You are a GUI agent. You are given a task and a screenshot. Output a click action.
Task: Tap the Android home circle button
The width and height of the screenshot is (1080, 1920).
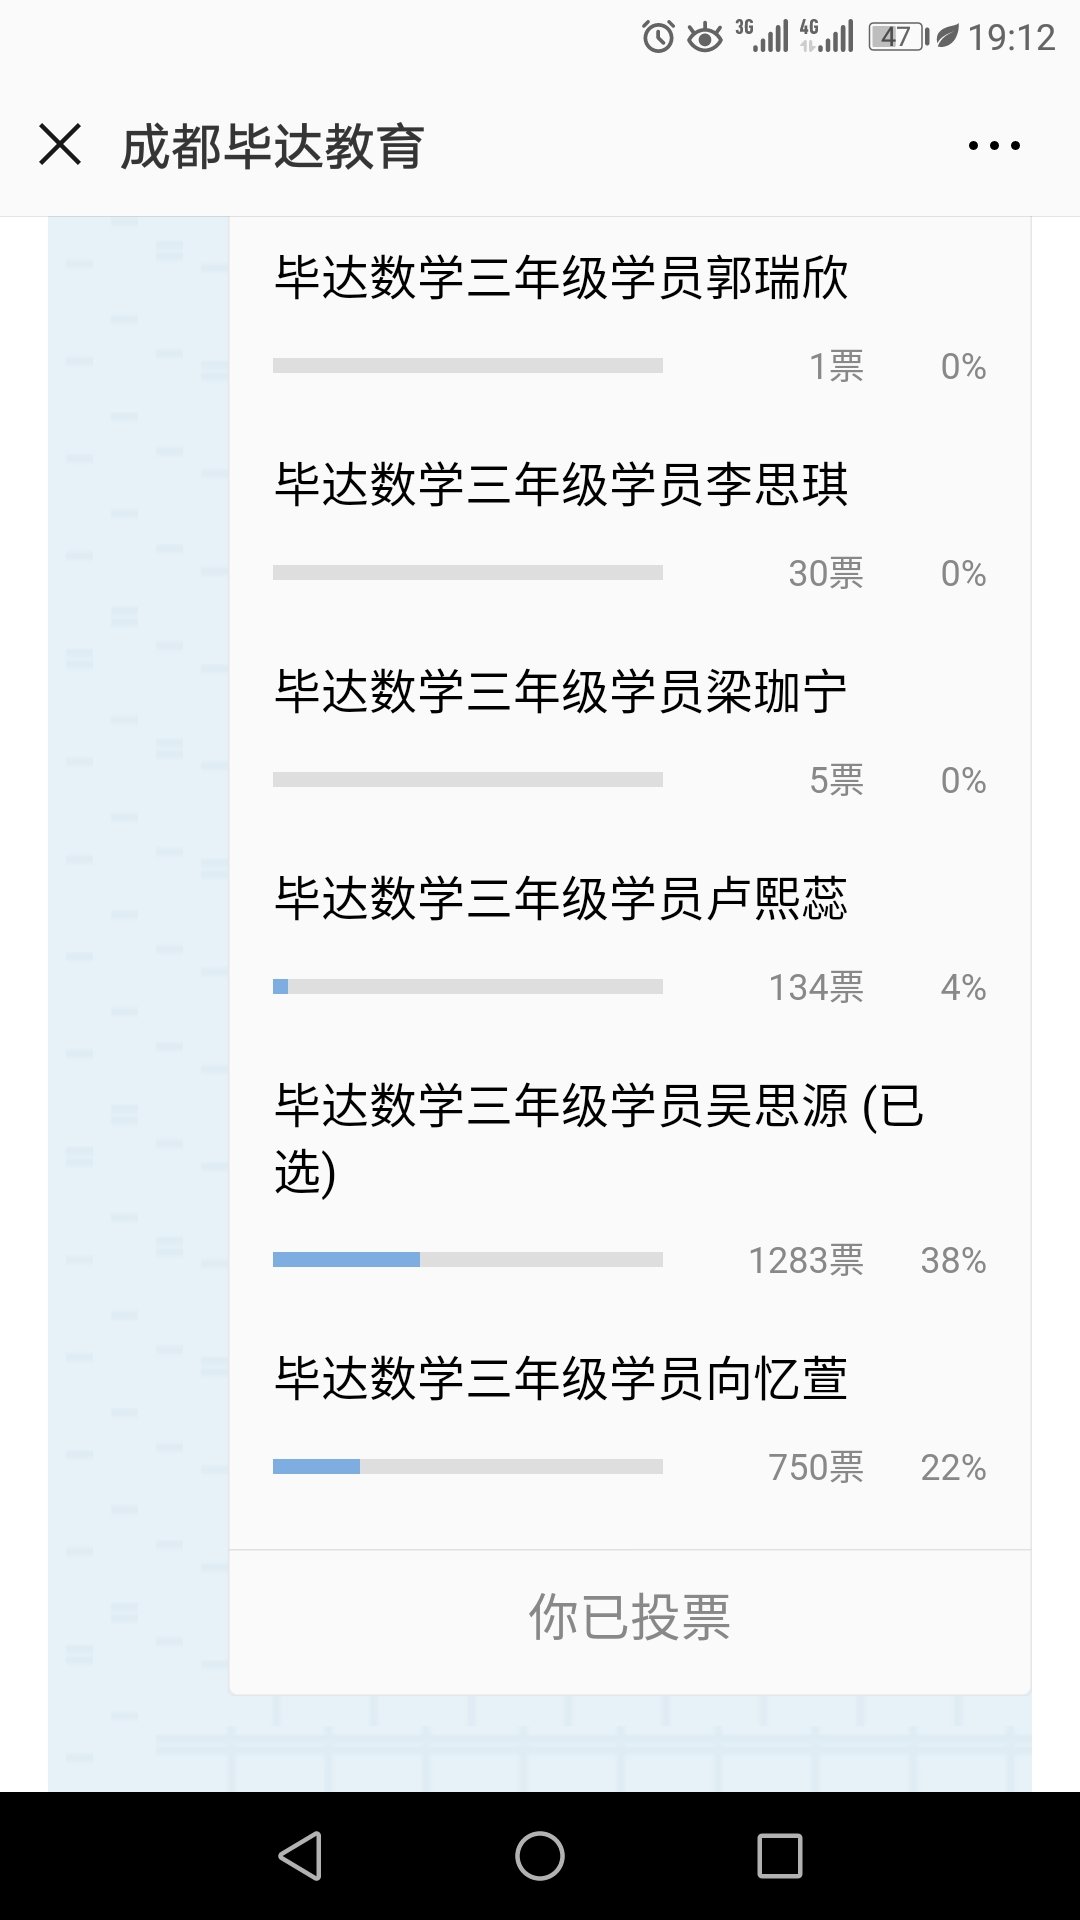pos(540,1856)
